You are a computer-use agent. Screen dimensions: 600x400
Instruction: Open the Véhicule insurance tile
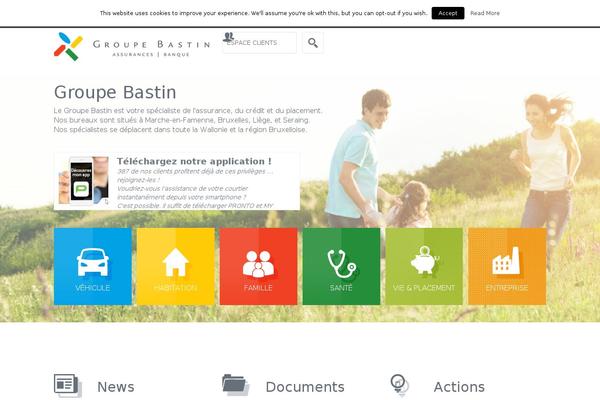[x=93, y=266]
